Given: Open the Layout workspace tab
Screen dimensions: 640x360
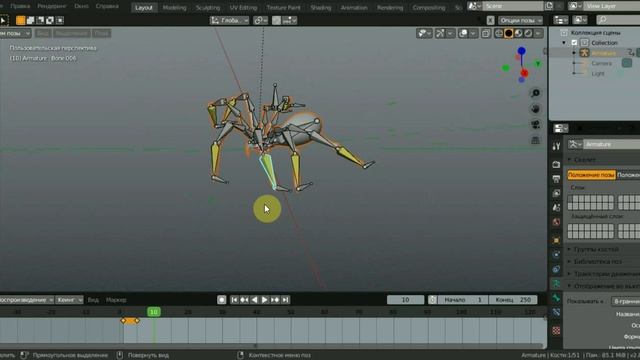Looking at the screenshot, I should 144,7.
